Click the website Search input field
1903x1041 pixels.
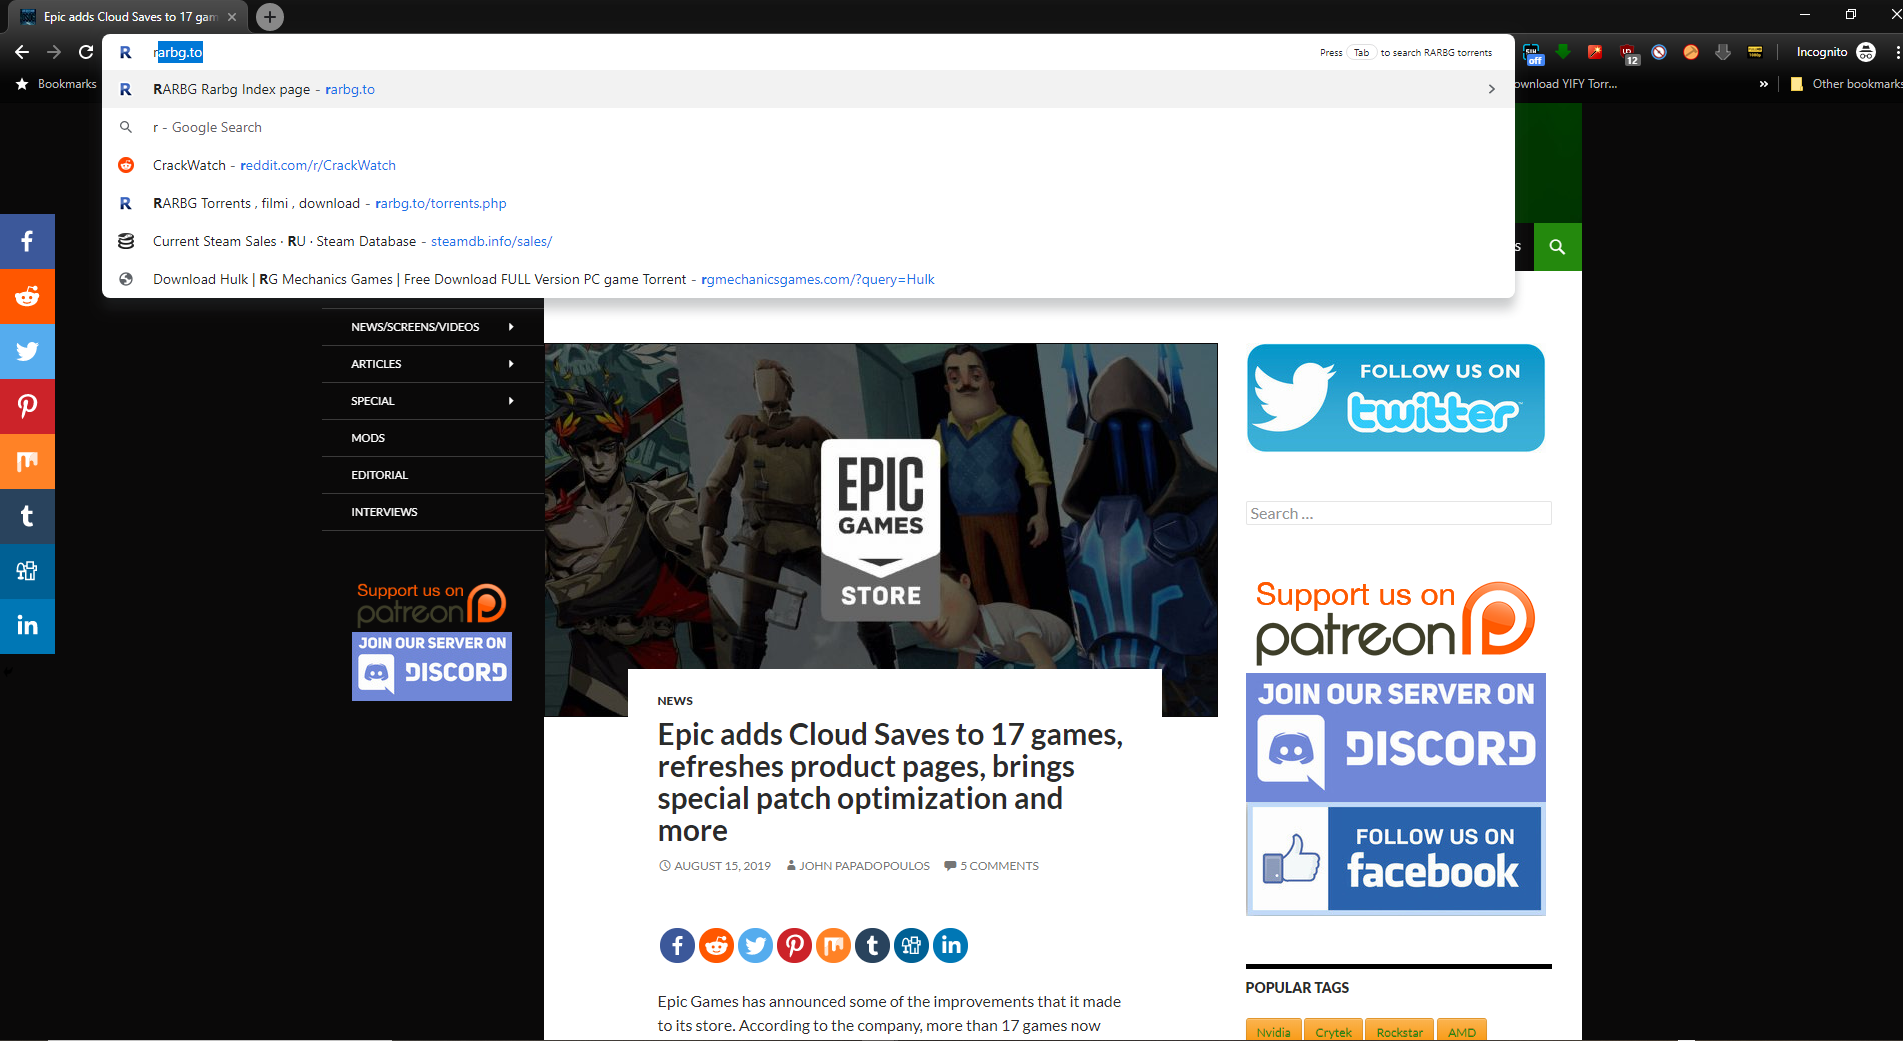pyautogui.click(x=1398, y=514)
